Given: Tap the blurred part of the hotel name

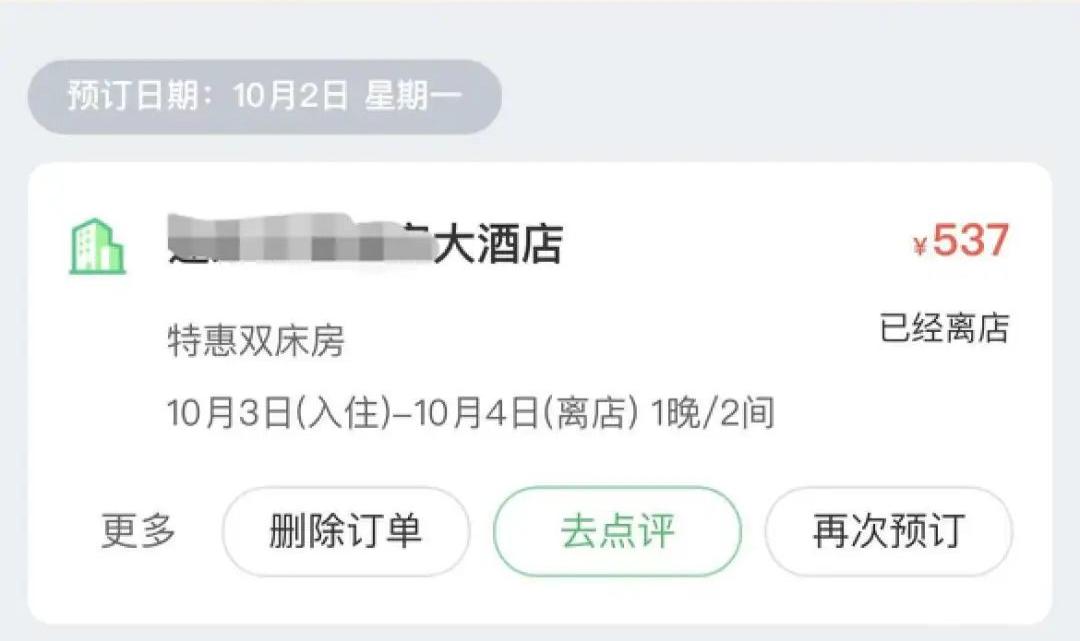Looking at the screenshot, I should (300, 244).
